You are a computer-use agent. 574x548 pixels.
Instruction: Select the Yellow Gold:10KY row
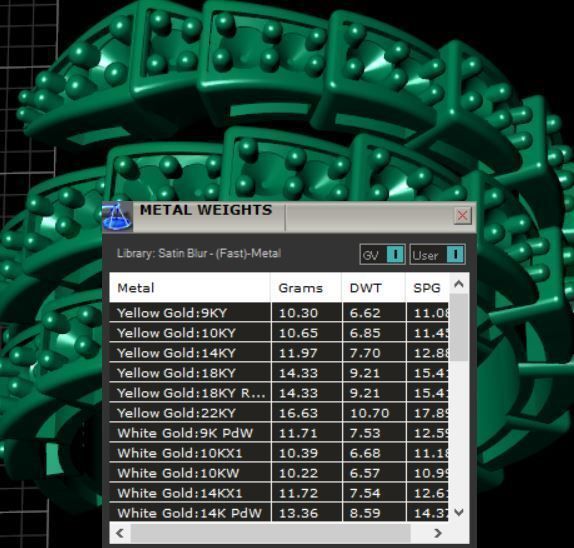279,333
